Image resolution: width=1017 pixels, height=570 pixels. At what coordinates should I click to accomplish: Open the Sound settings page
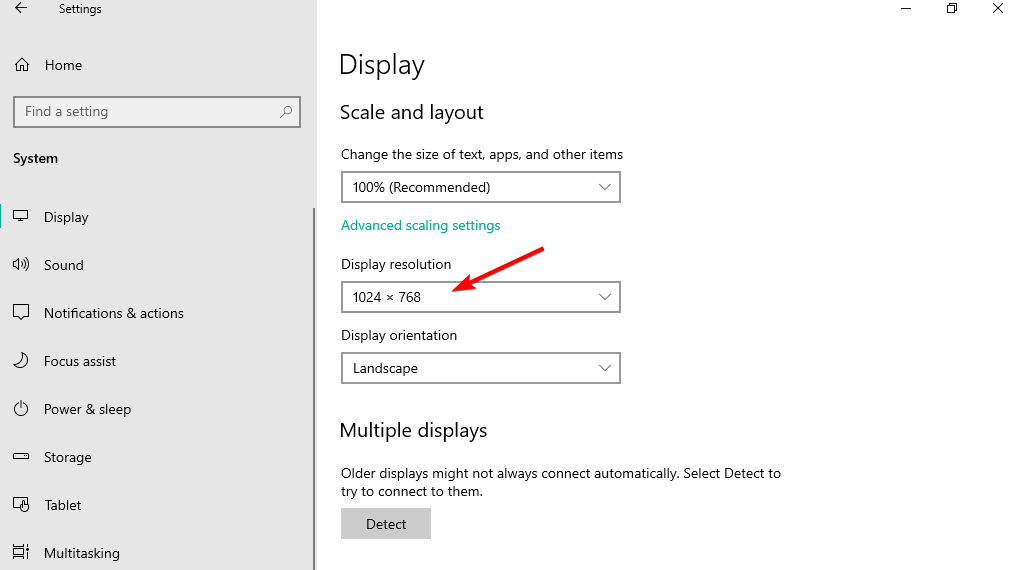tap(64, 265)
